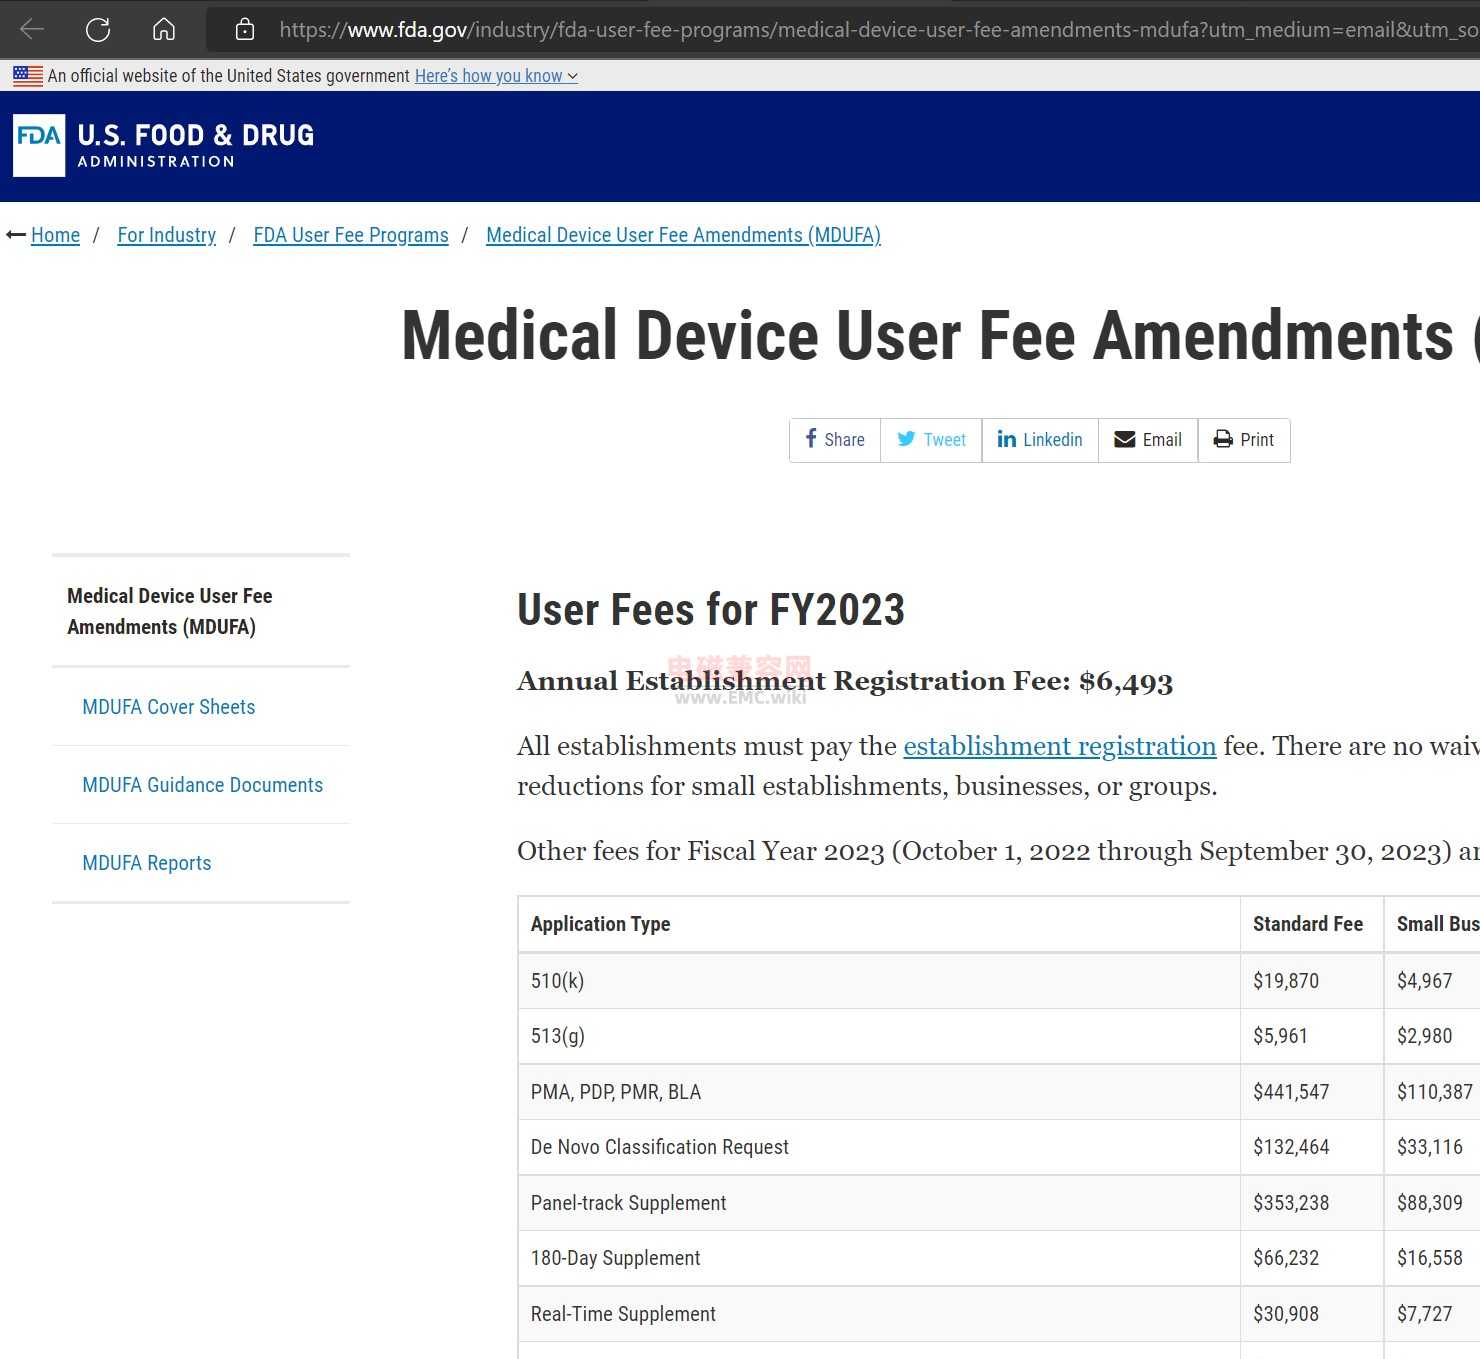Viewport: 1480px width, 1359px height.
Task: Click the 180-Day Supplement row label
Action: click(x=616, y=1258)
